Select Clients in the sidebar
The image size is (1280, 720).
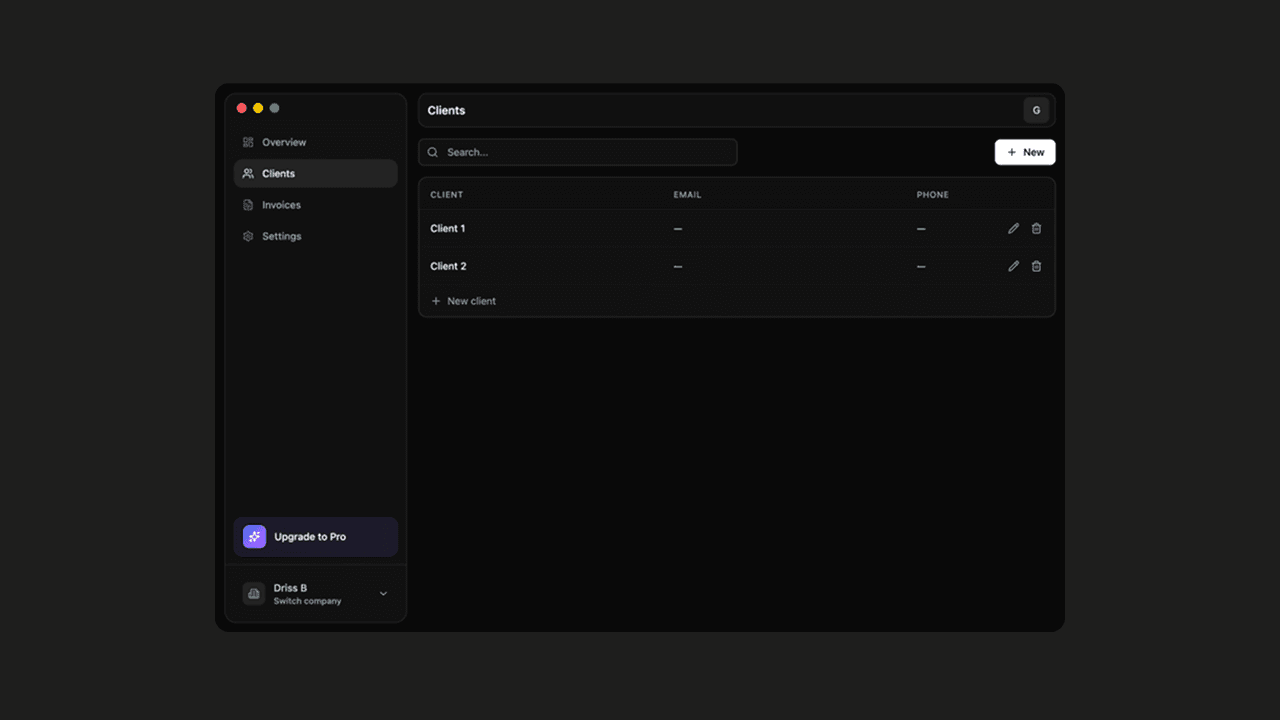[278, 174]
